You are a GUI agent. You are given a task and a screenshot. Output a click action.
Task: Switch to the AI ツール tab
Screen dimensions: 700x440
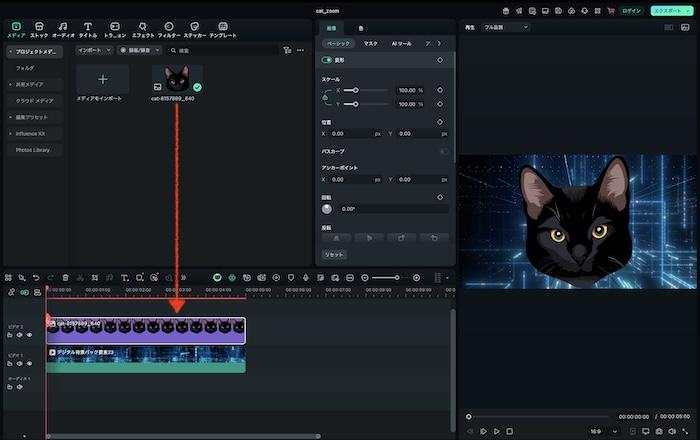403,44
